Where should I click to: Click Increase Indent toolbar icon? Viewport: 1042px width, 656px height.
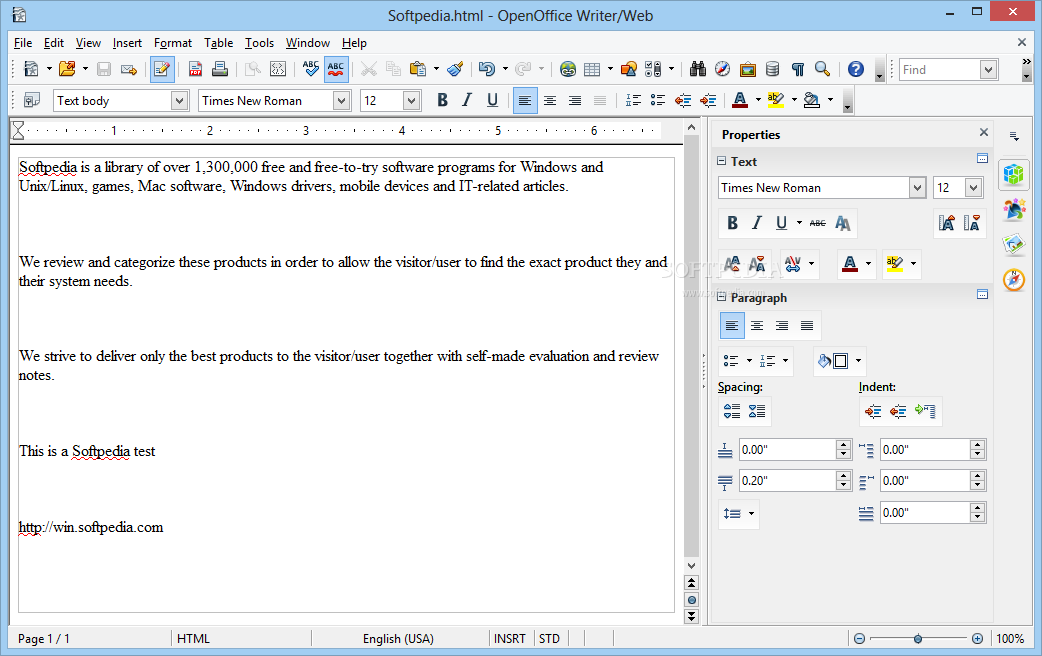pyautogui.click(x=708, y=100)
